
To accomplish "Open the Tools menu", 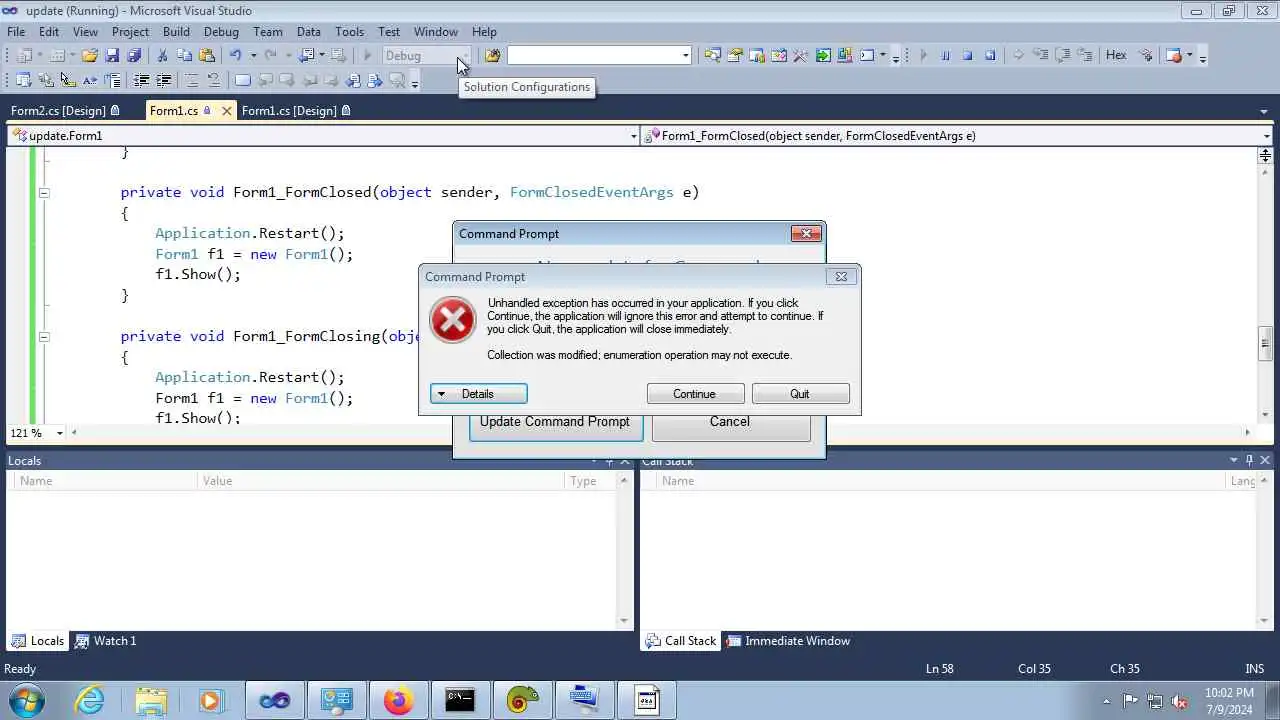I will pyautogui.click(x=349, y=32).
